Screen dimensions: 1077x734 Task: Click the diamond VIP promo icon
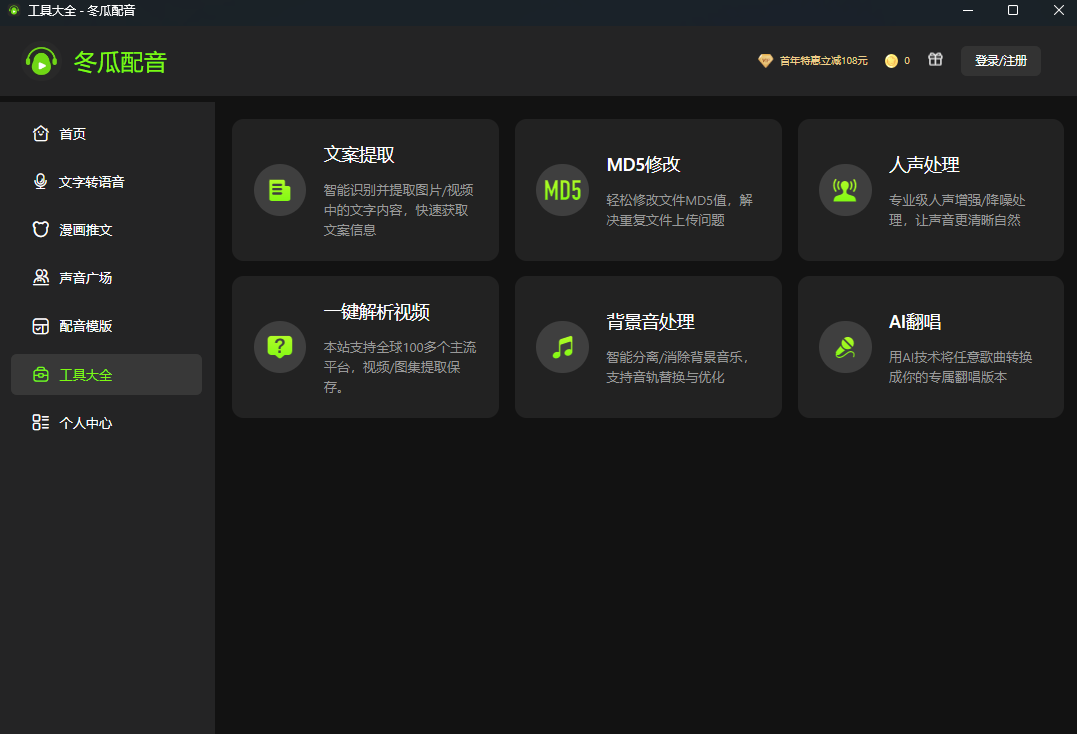tap(765, 61)
